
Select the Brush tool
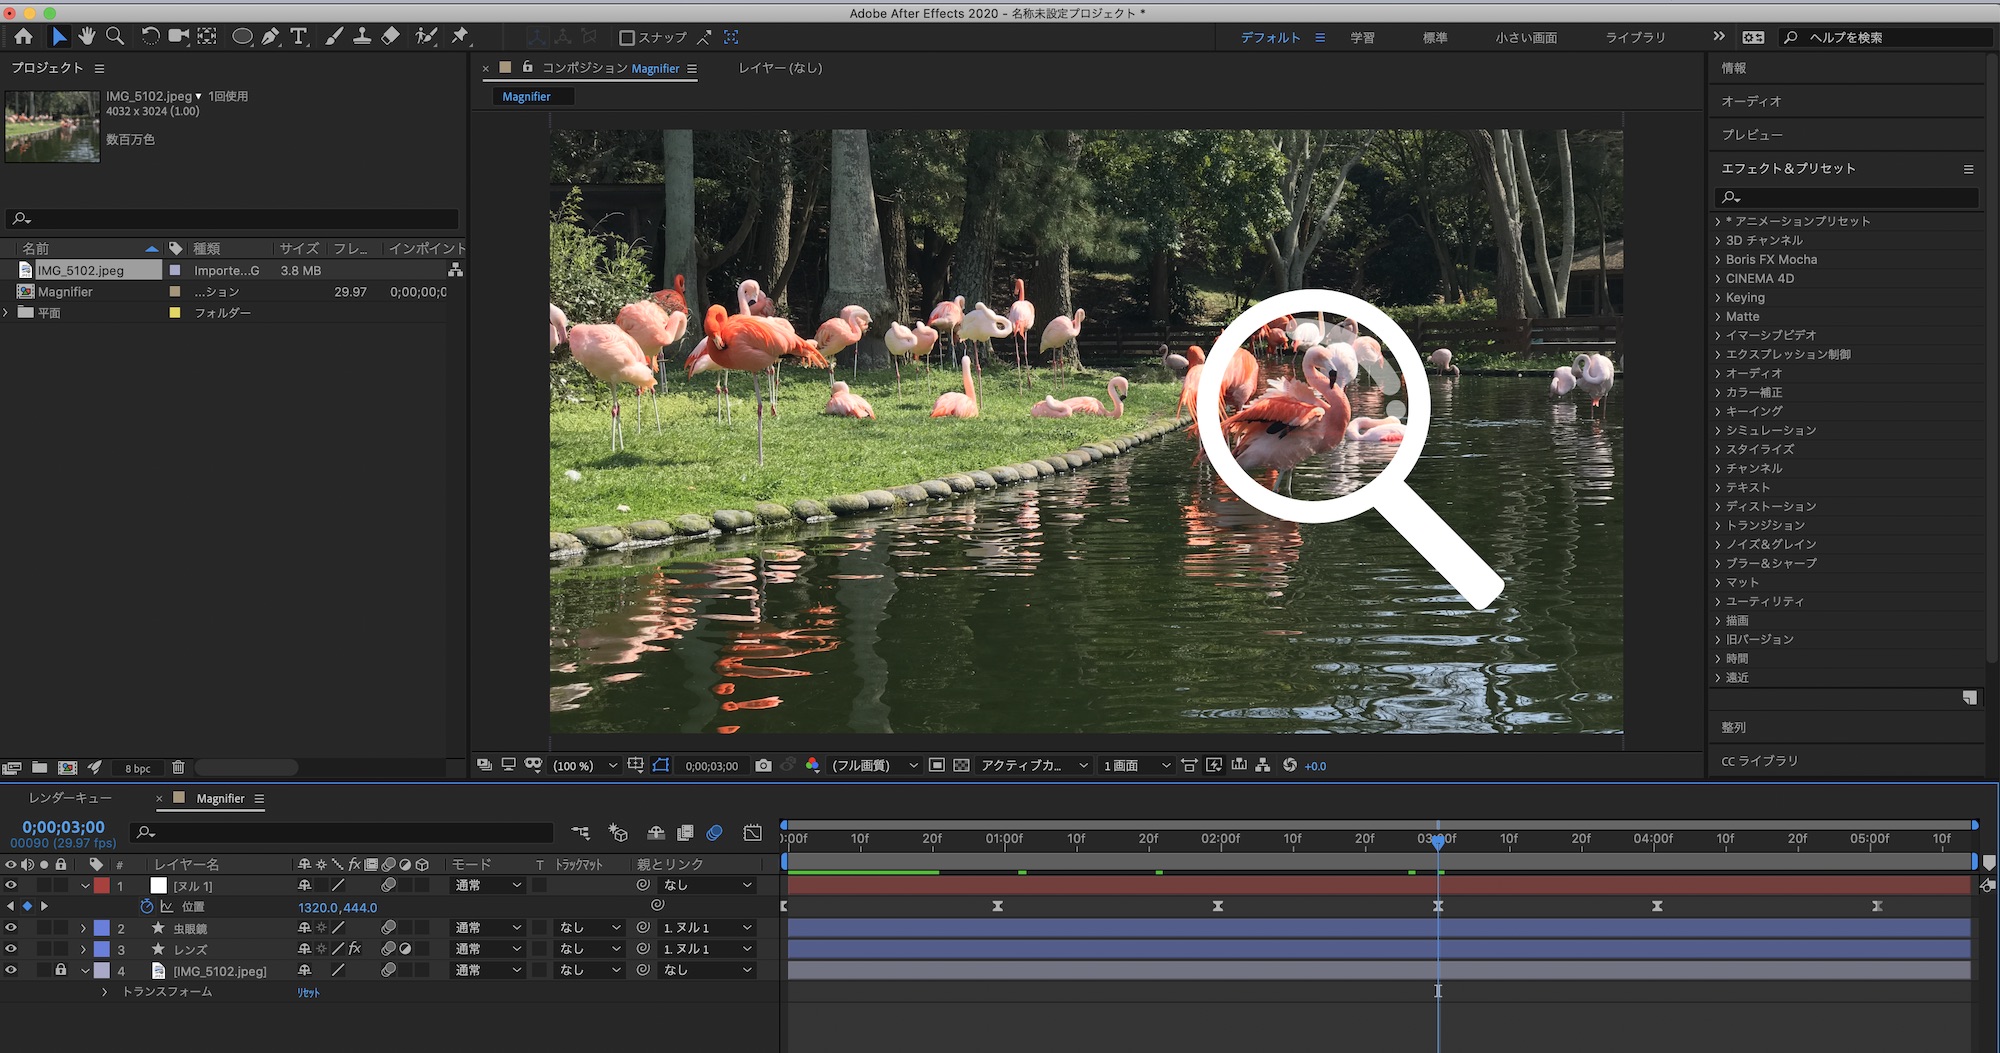[334, 37]
